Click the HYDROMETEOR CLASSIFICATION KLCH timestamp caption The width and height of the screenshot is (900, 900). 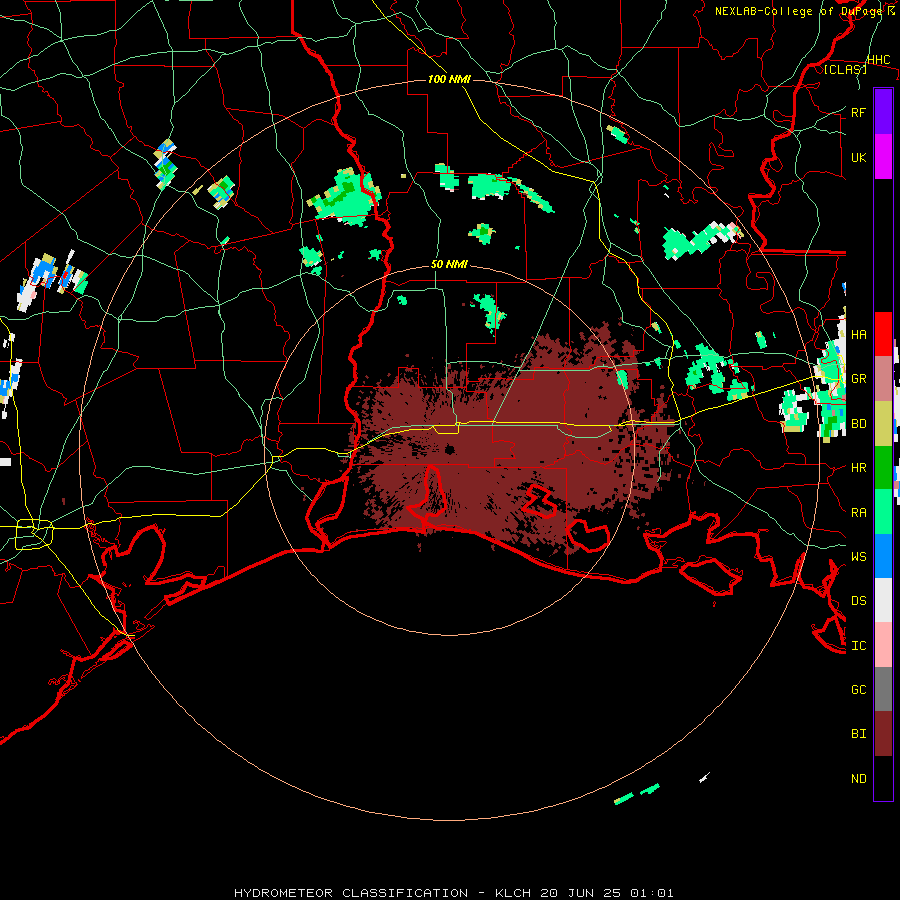tap(453, 893)
